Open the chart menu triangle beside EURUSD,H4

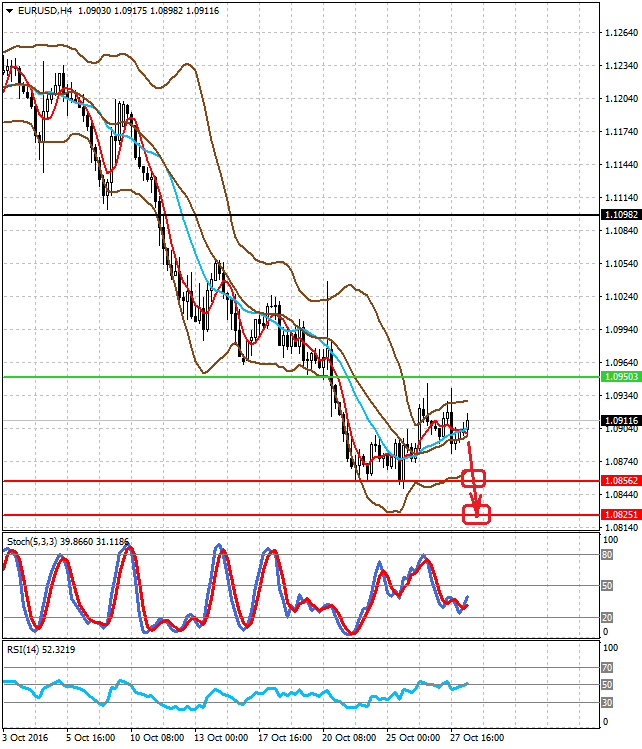tap(9, 11)
